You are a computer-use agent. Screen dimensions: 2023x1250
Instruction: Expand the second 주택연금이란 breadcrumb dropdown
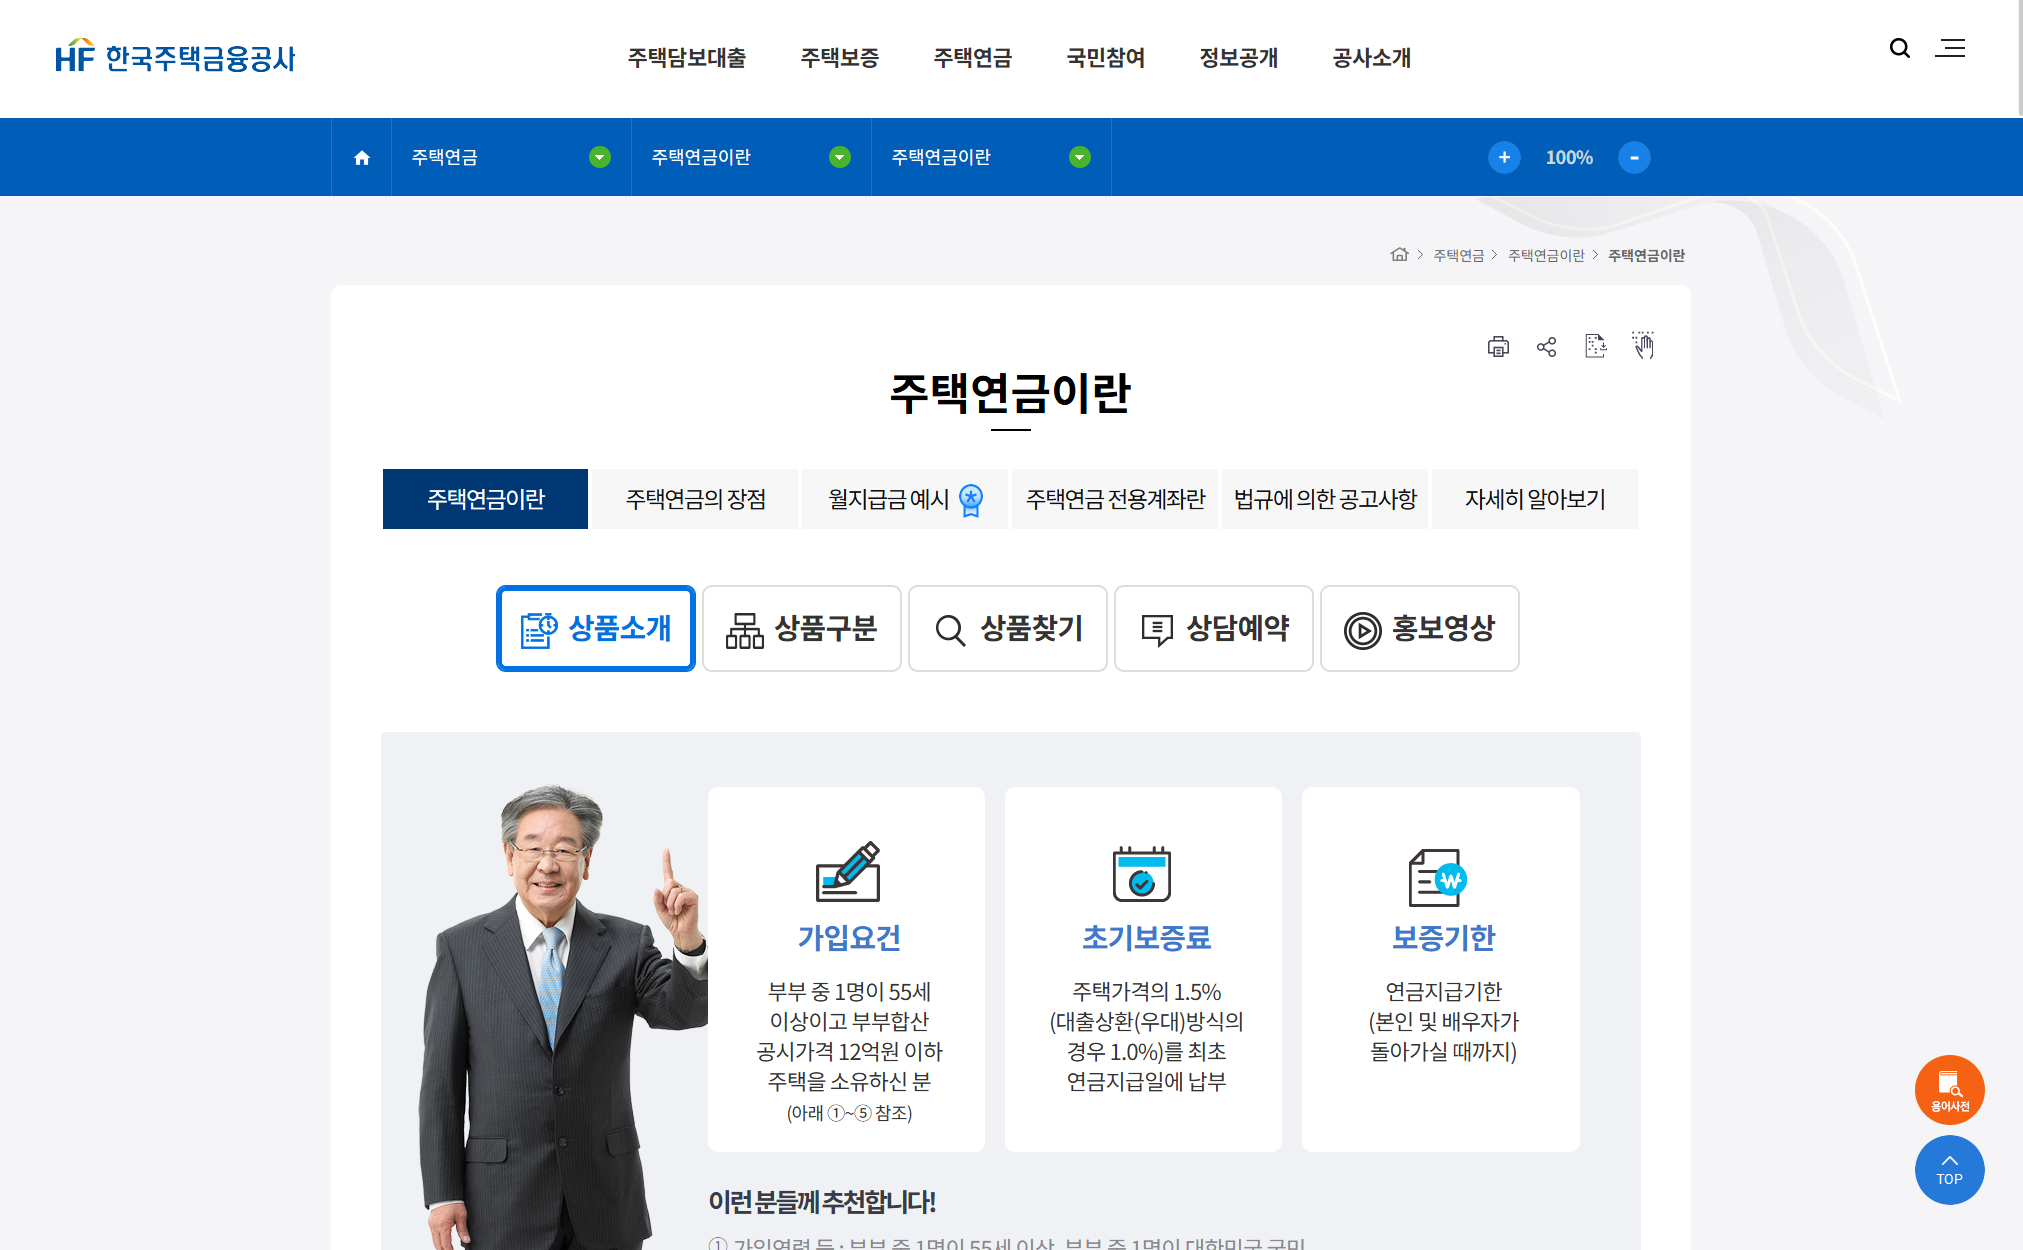point(840,157)
